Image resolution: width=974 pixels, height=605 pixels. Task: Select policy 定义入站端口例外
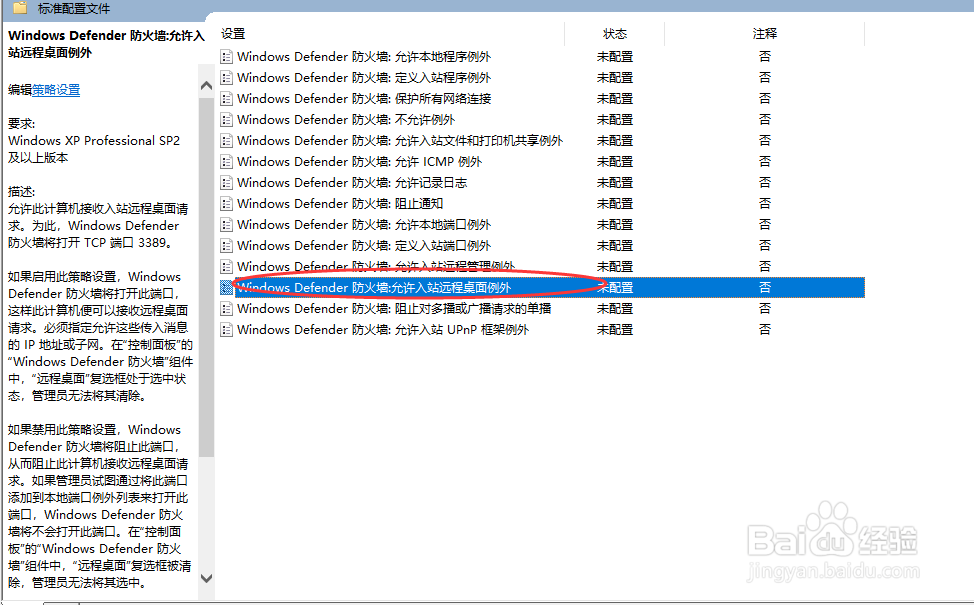[x=364, y=246]
